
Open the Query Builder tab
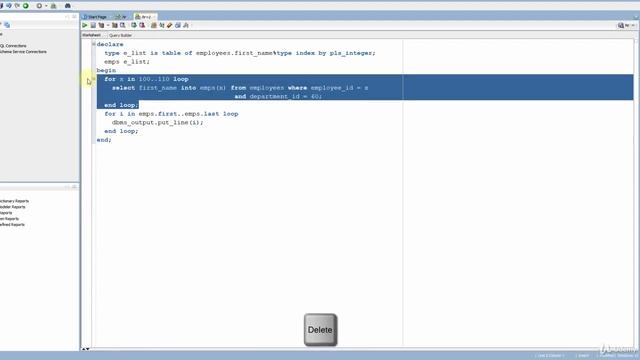click(120, 36)
